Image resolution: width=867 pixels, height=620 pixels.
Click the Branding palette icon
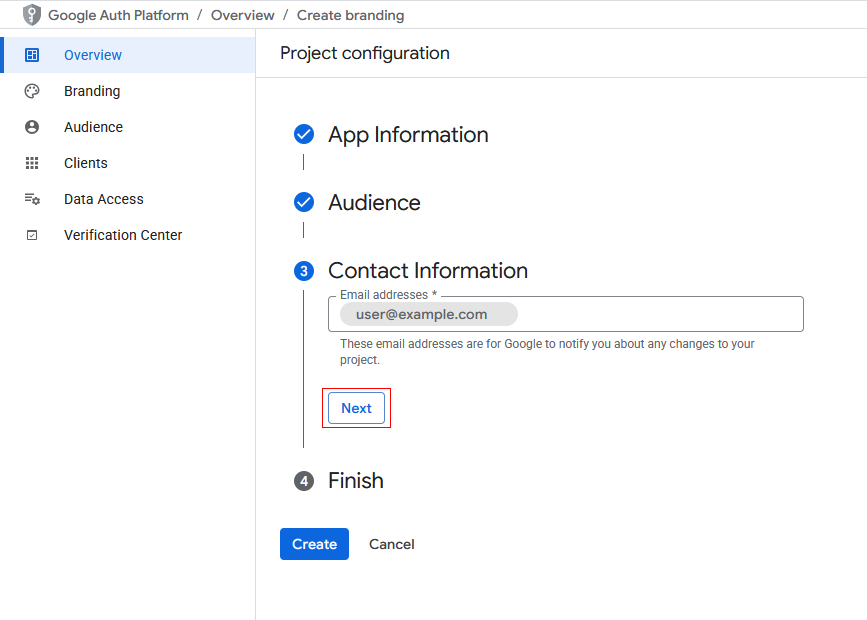(32, 91)
